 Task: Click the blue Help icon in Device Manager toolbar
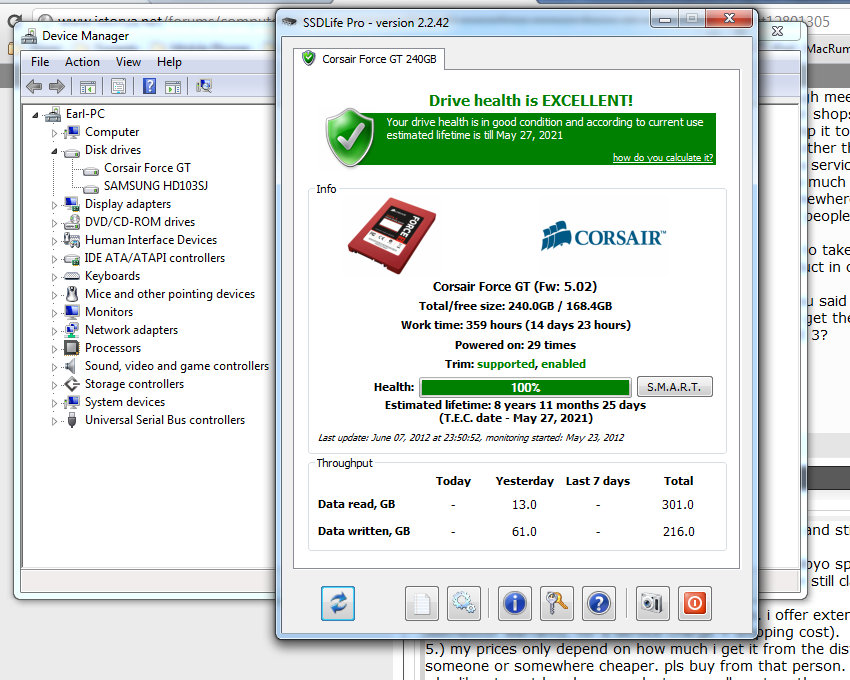149,86
